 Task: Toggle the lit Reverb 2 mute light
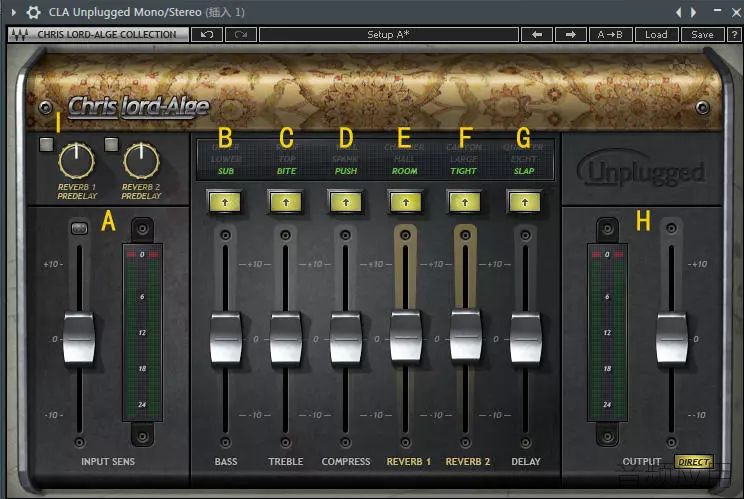[x=465, y=235]
